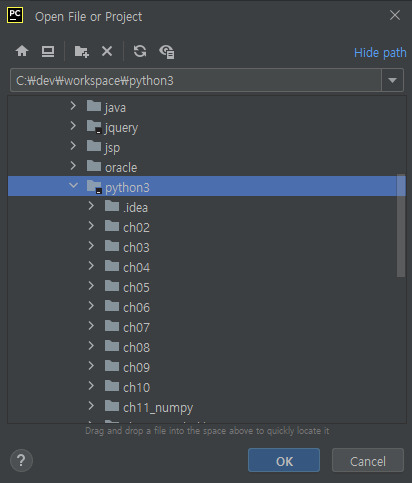The height and width of the screenshot is (483, 412).
Task: Select the python3 folder name
Action: [x=127, y=188]
